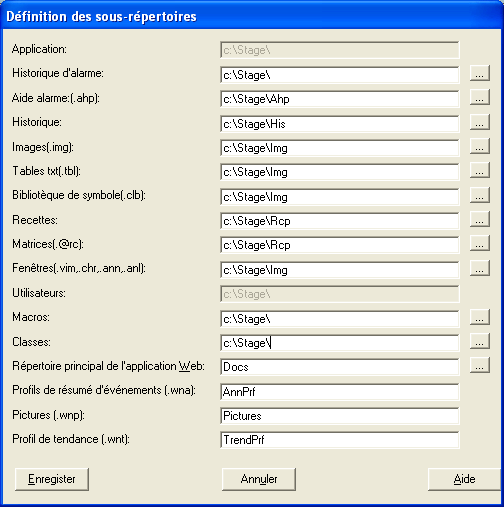Browse directory for Tables txt(.tbl)
Viewport: 504px width, 507px height.
point(480,170)
